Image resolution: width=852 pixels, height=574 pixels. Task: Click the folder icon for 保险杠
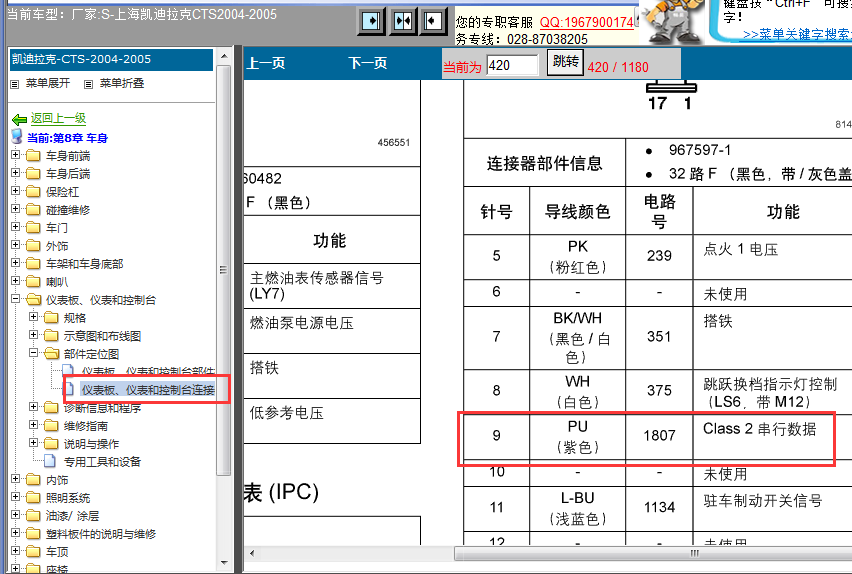(33, 192)
